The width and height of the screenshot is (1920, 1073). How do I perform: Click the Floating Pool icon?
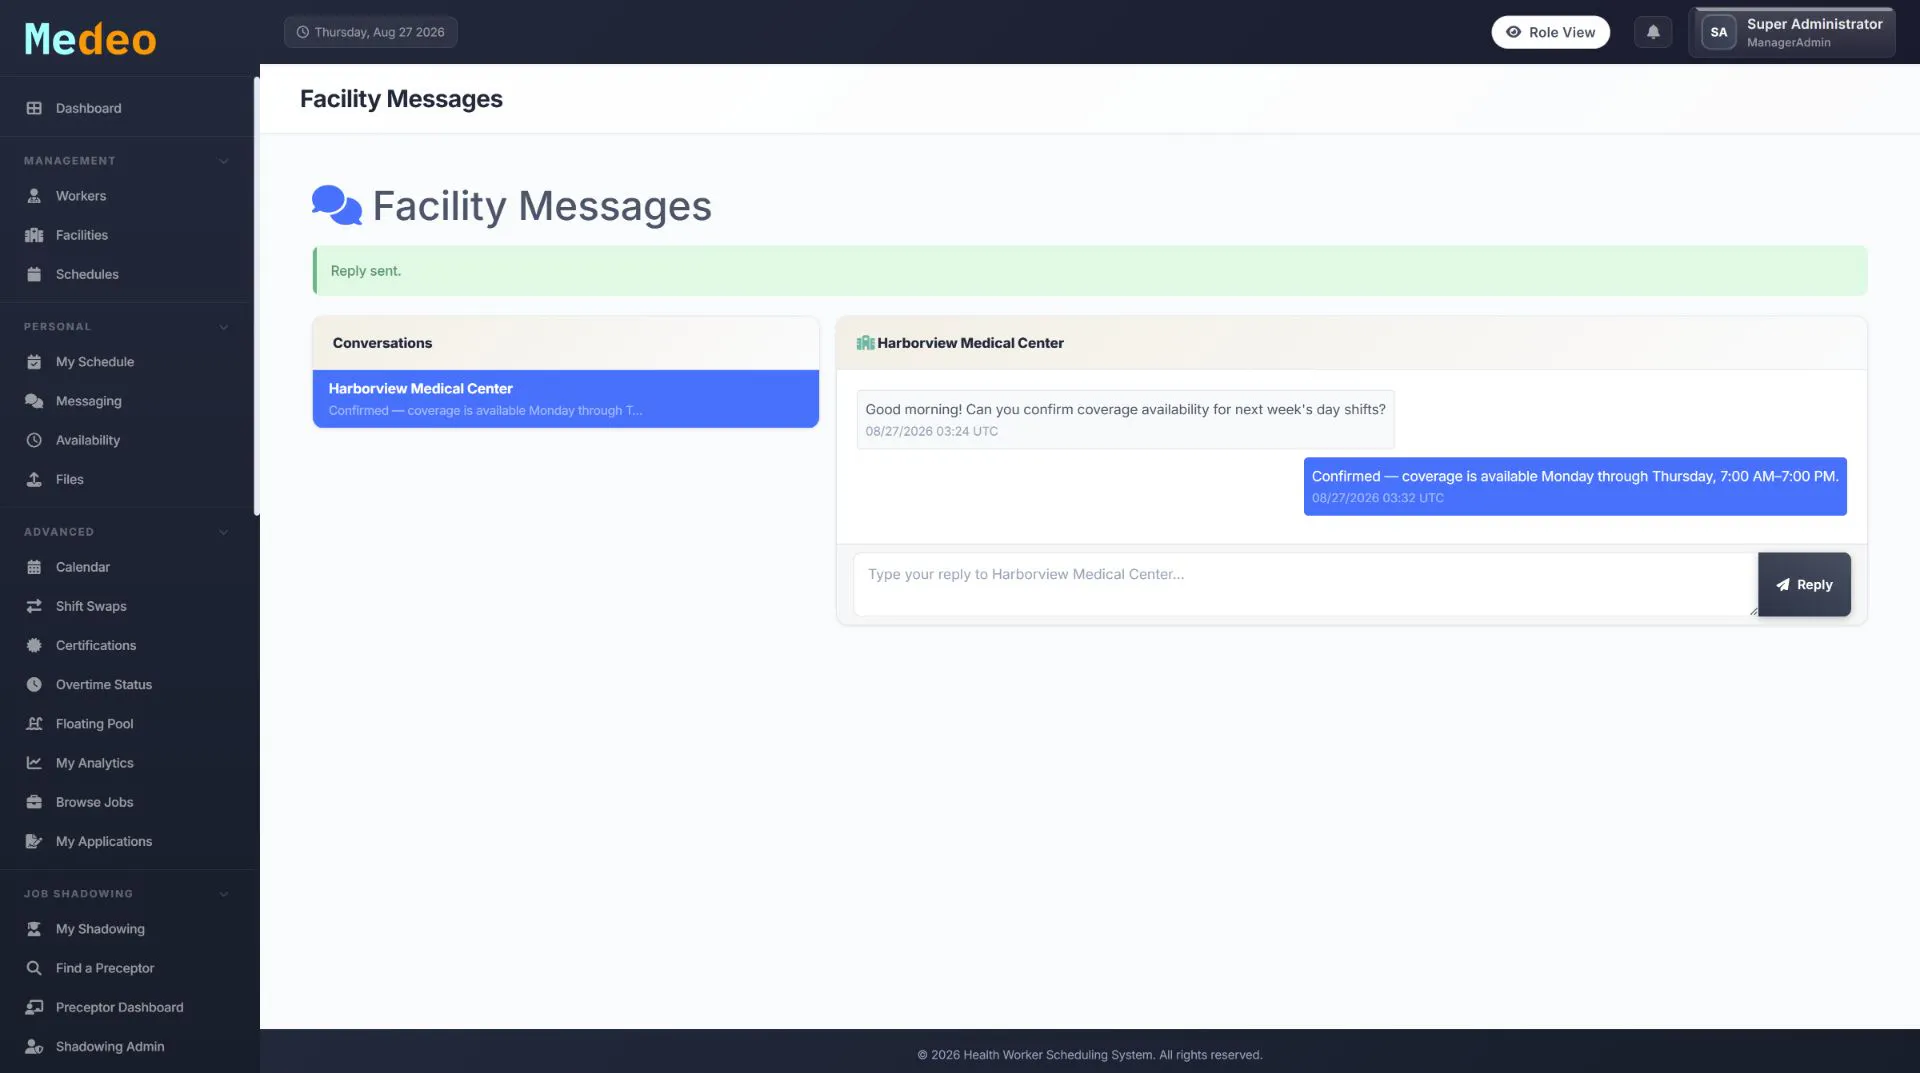tap(34, 724)
